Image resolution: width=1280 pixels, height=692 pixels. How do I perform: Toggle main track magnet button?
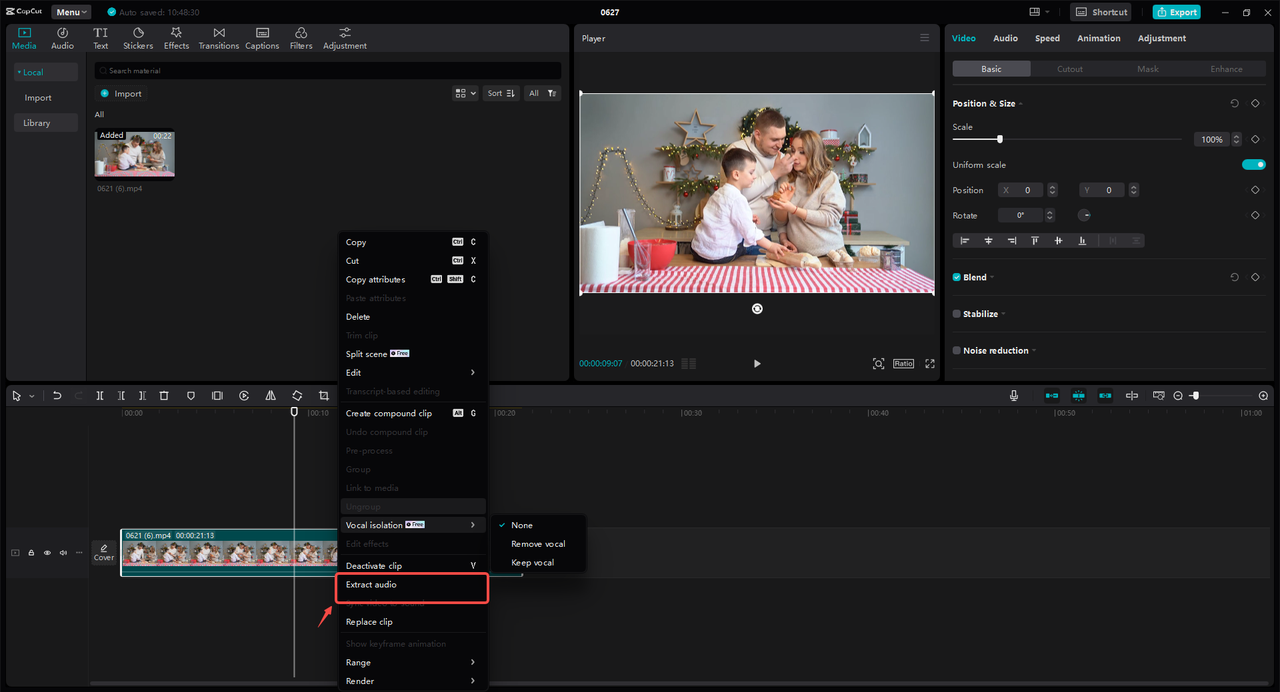(x=1052, y=396)
